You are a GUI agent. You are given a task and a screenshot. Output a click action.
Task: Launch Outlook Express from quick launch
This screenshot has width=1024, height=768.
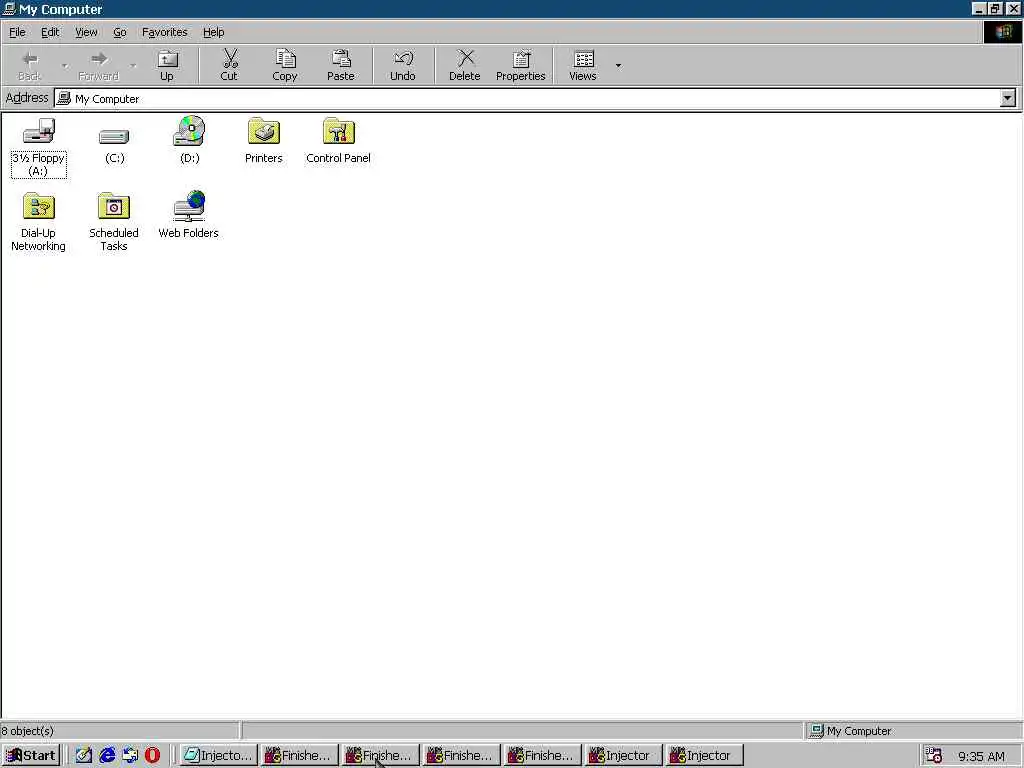(130, 756)
